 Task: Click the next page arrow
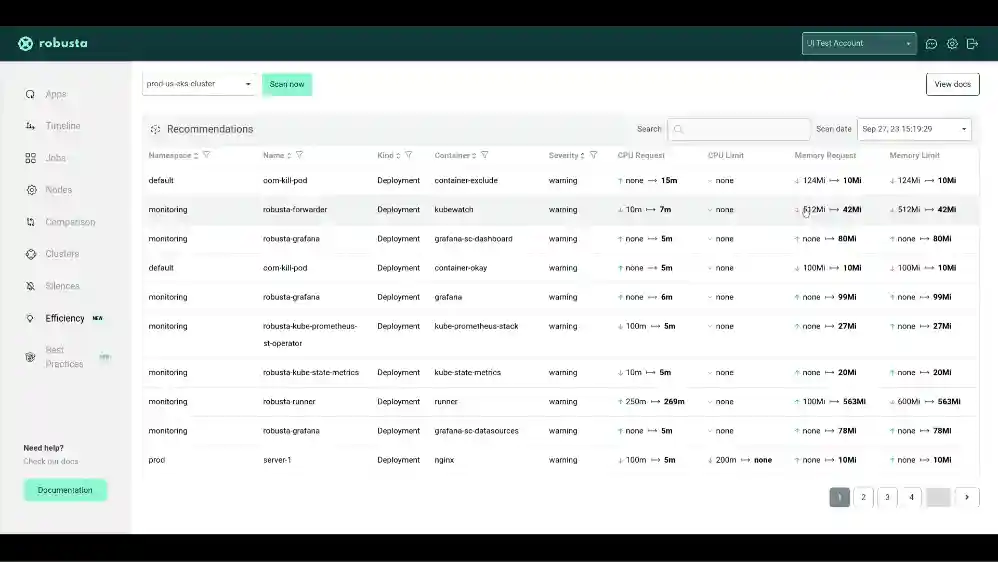[x=967, y=497]
